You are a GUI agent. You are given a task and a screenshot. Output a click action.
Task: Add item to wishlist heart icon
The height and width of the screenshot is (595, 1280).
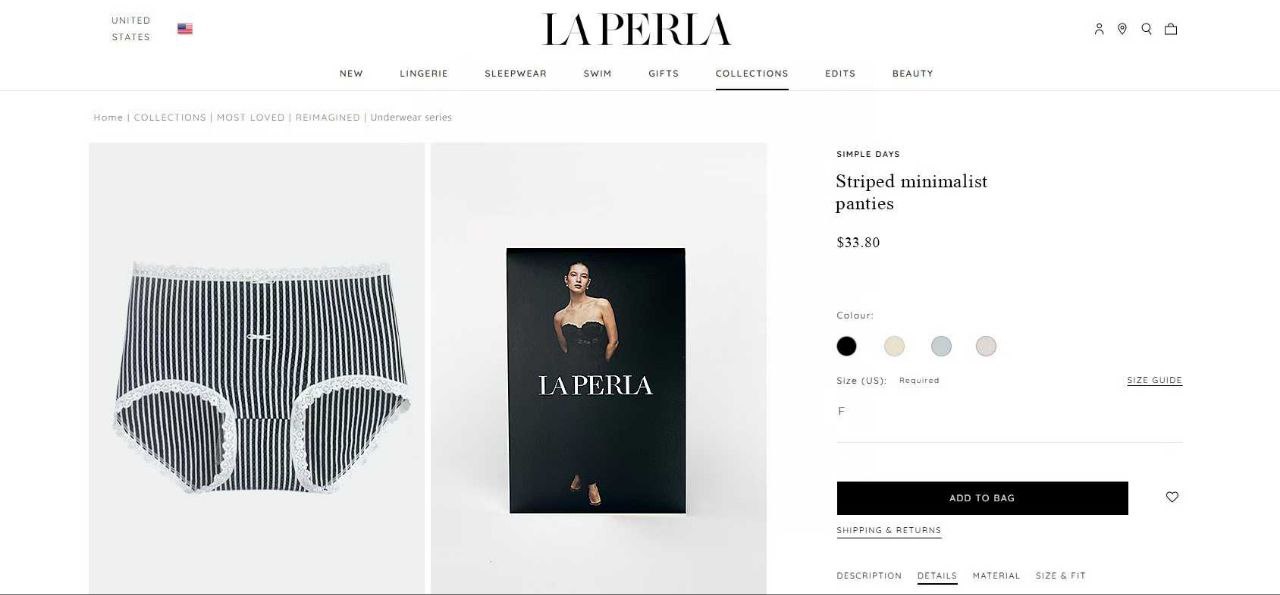coord(1172,497)
